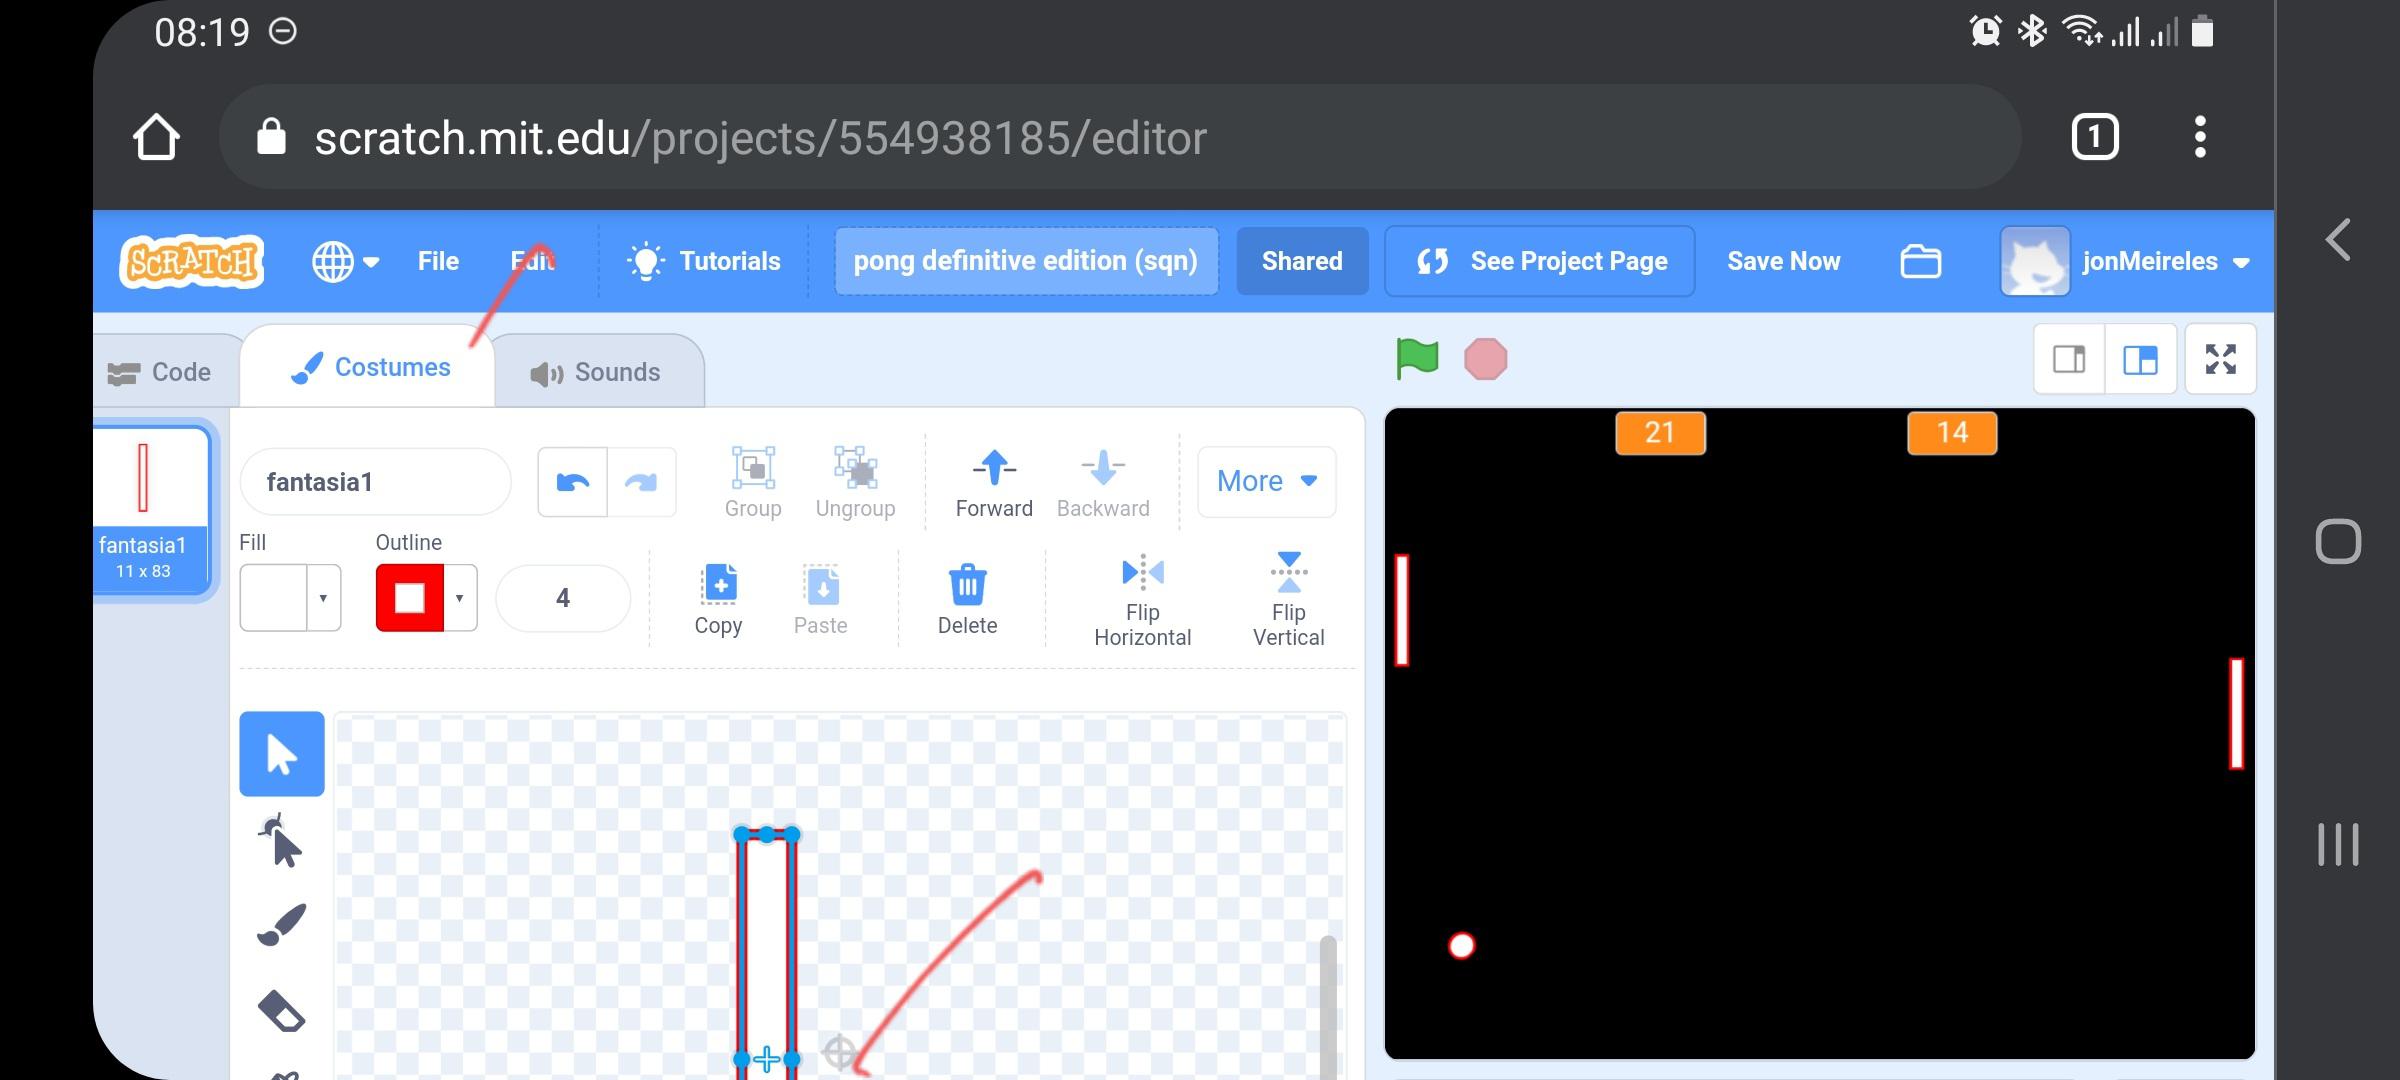Tap the browser home icon

point(156,137)
